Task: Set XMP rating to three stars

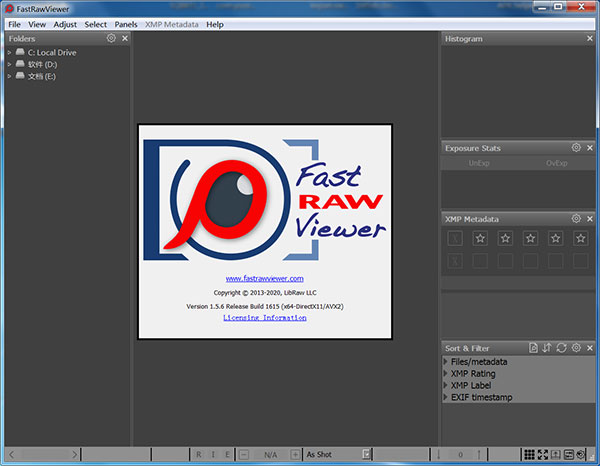Action: point(530,238)
